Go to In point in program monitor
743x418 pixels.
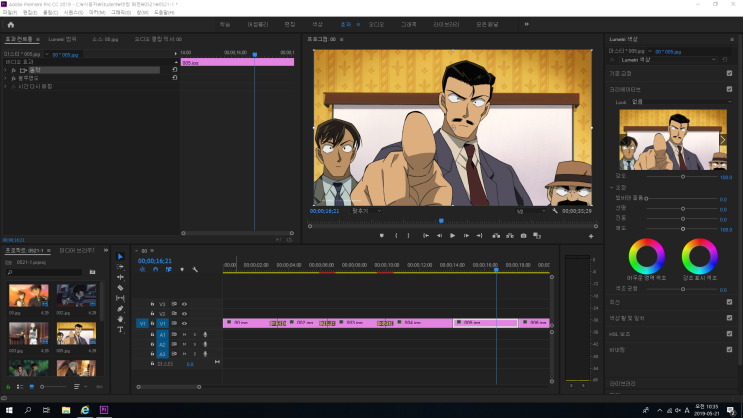coord(426,236)
